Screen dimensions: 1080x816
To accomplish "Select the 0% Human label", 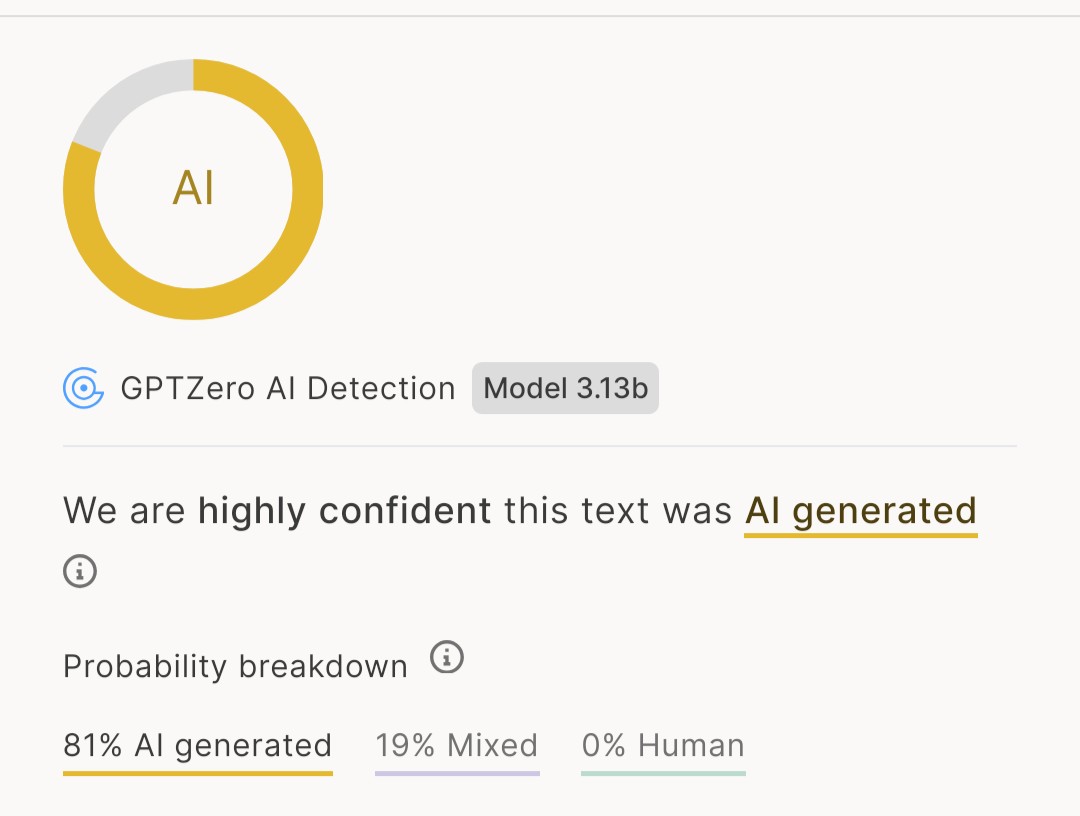I will (x=663, y=745).
